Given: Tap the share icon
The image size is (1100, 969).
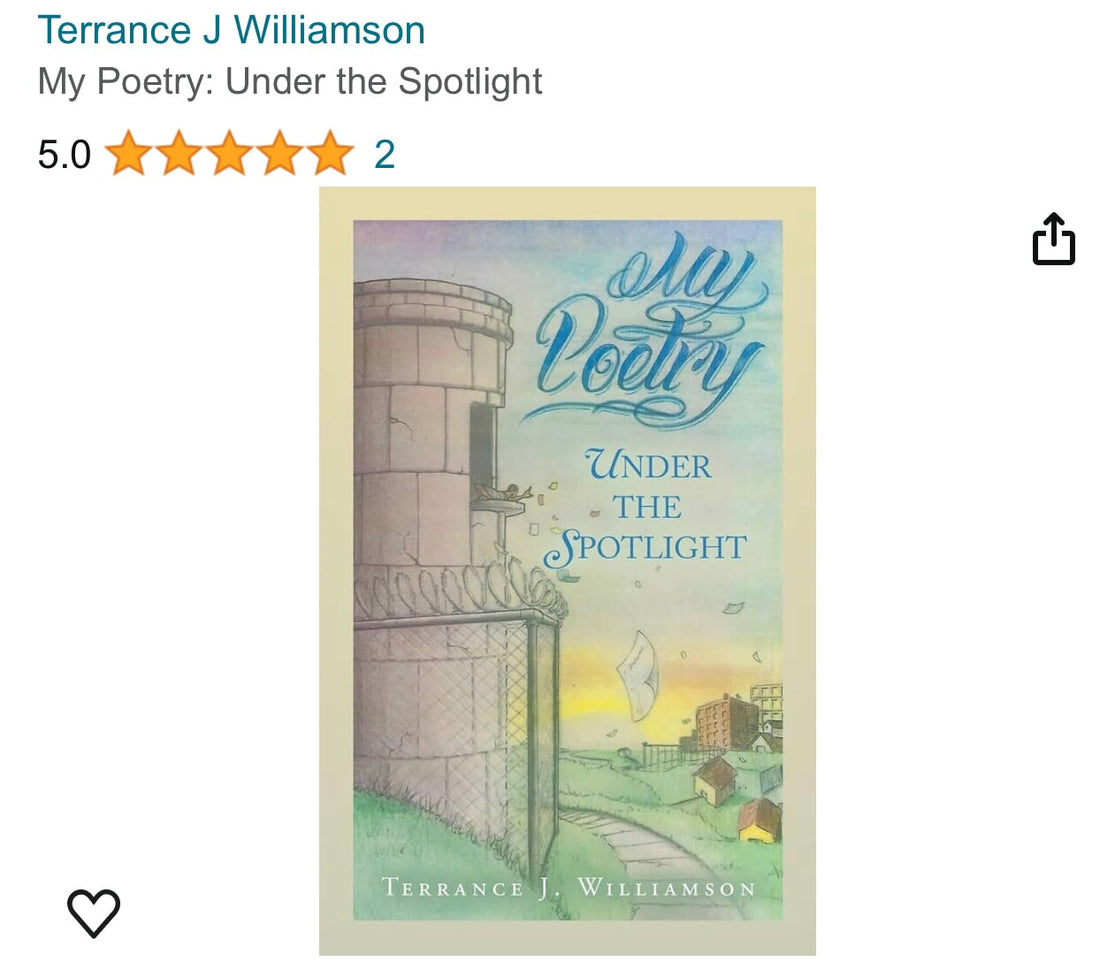Looking at the screenshot, I should (x=1053, y=240).
